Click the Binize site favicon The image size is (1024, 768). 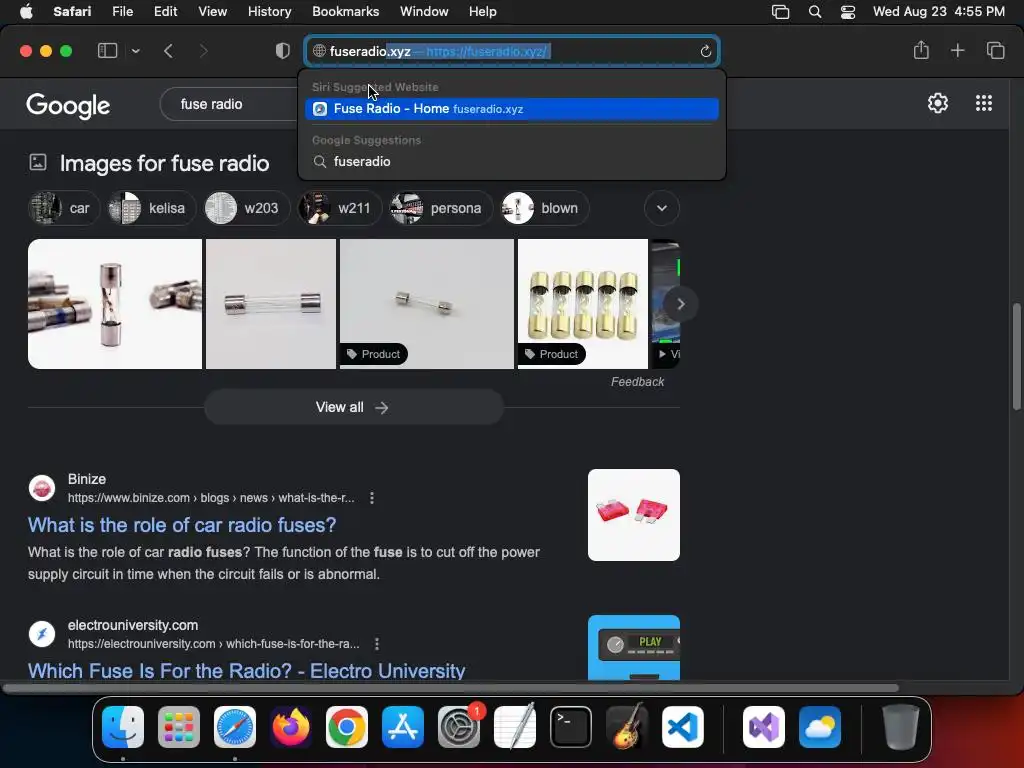pyautogui.click(x=42, y=488)
